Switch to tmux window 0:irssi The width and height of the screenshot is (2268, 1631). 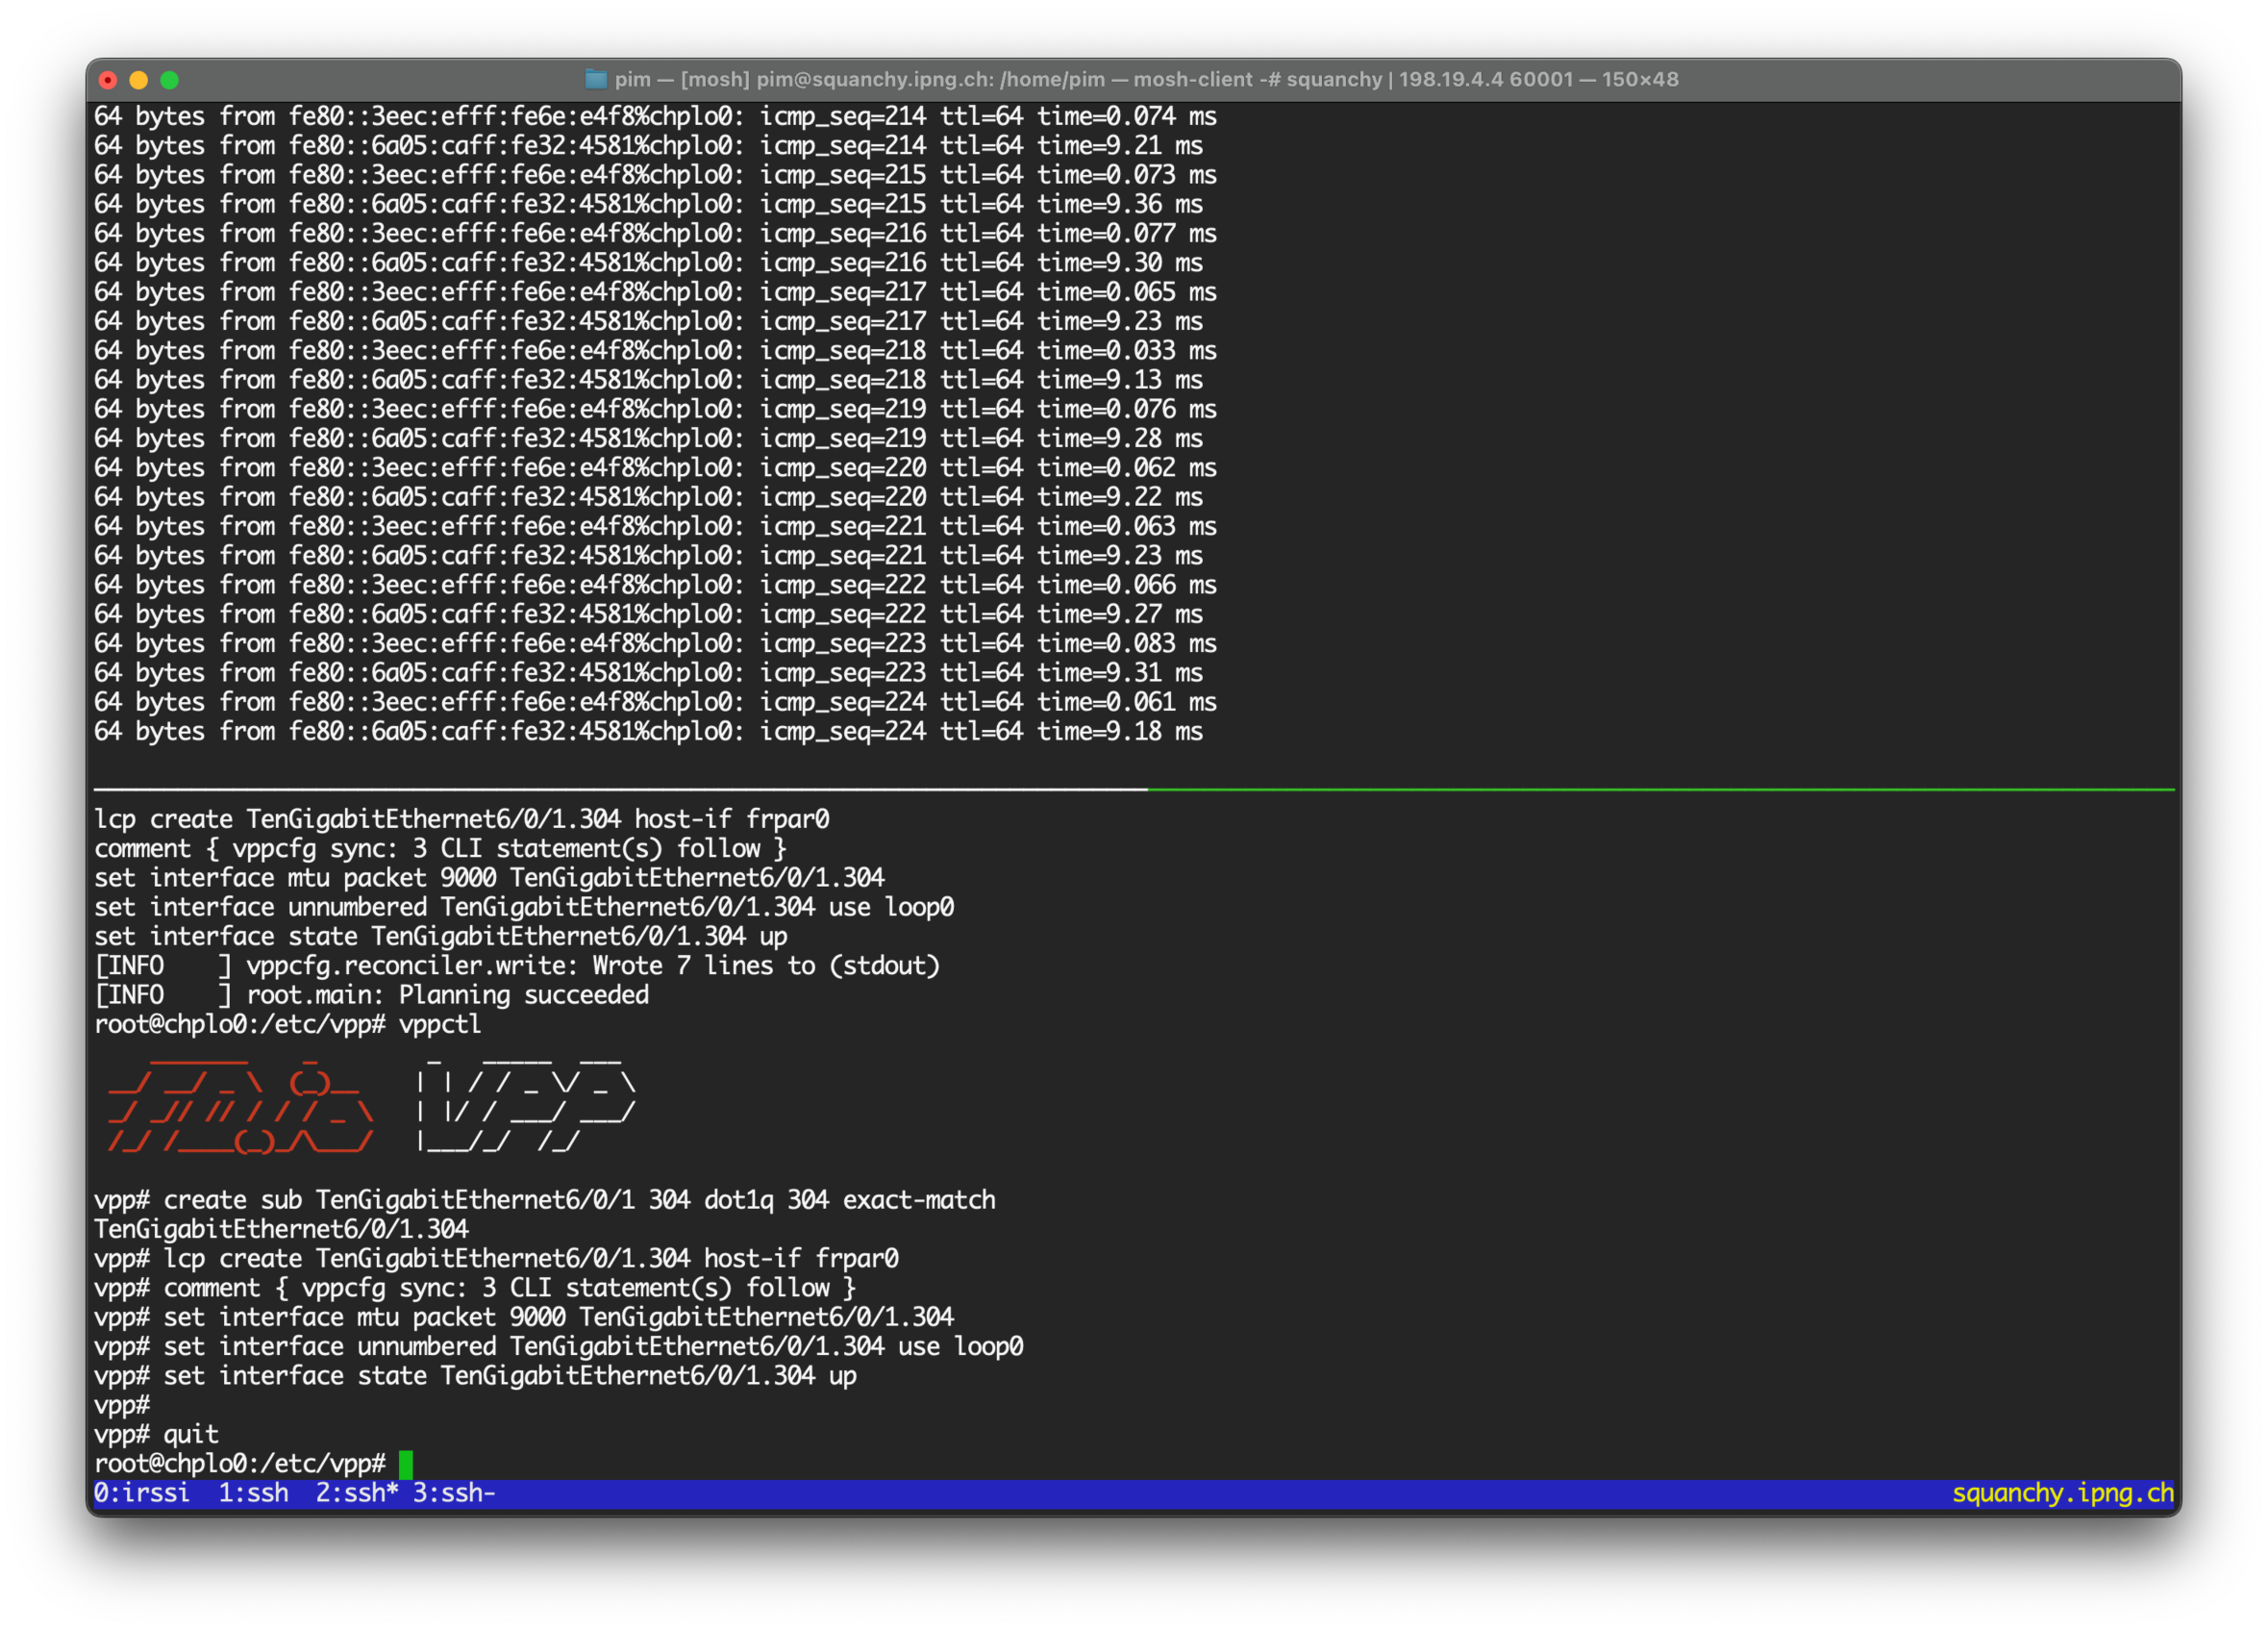click(x=141, y=1493)
